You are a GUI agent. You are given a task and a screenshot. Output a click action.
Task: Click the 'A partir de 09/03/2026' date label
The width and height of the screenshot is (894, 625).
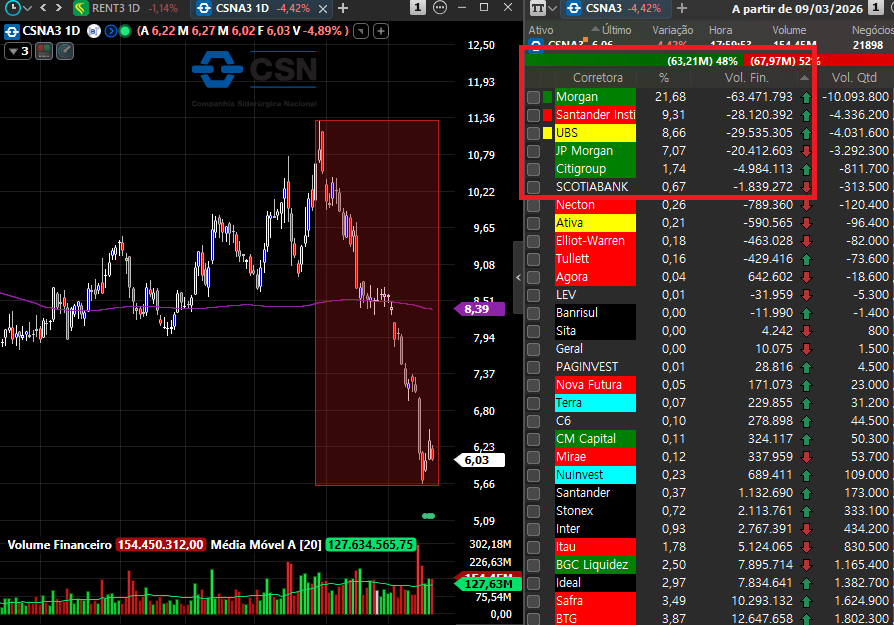pos(797,9)
